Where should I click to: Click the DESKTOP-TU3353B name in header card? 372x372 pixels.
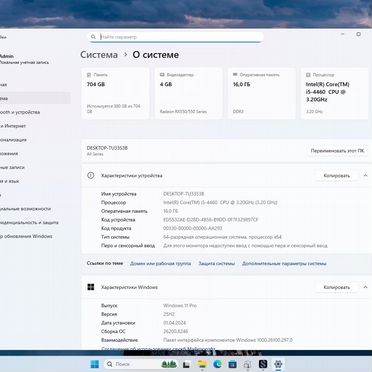coord(107,148)
